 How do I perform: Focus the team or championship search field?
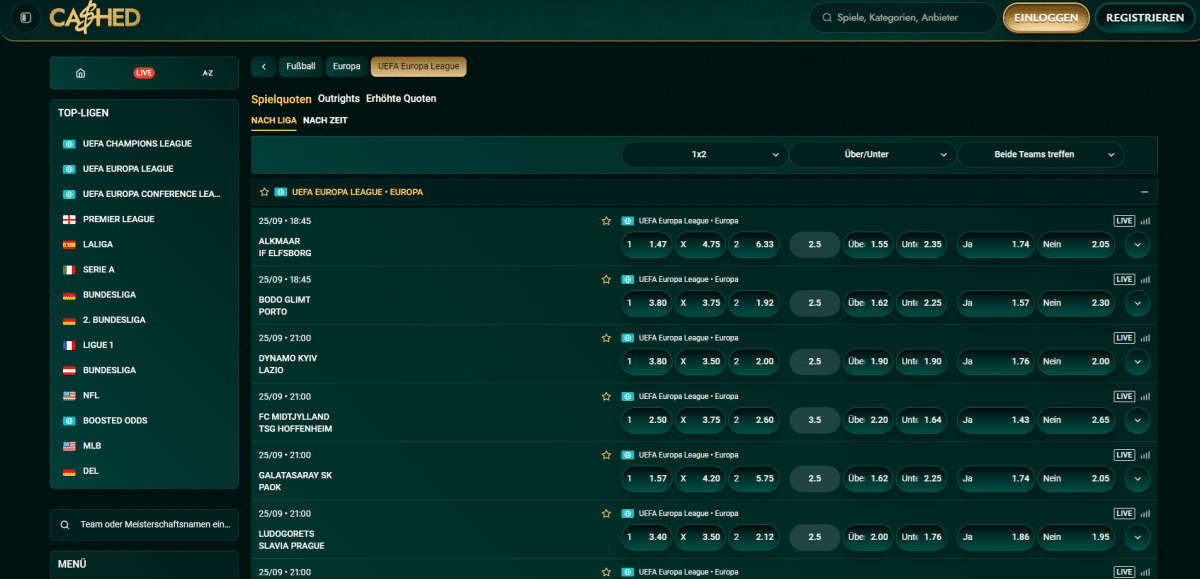(x=144, y=525)
